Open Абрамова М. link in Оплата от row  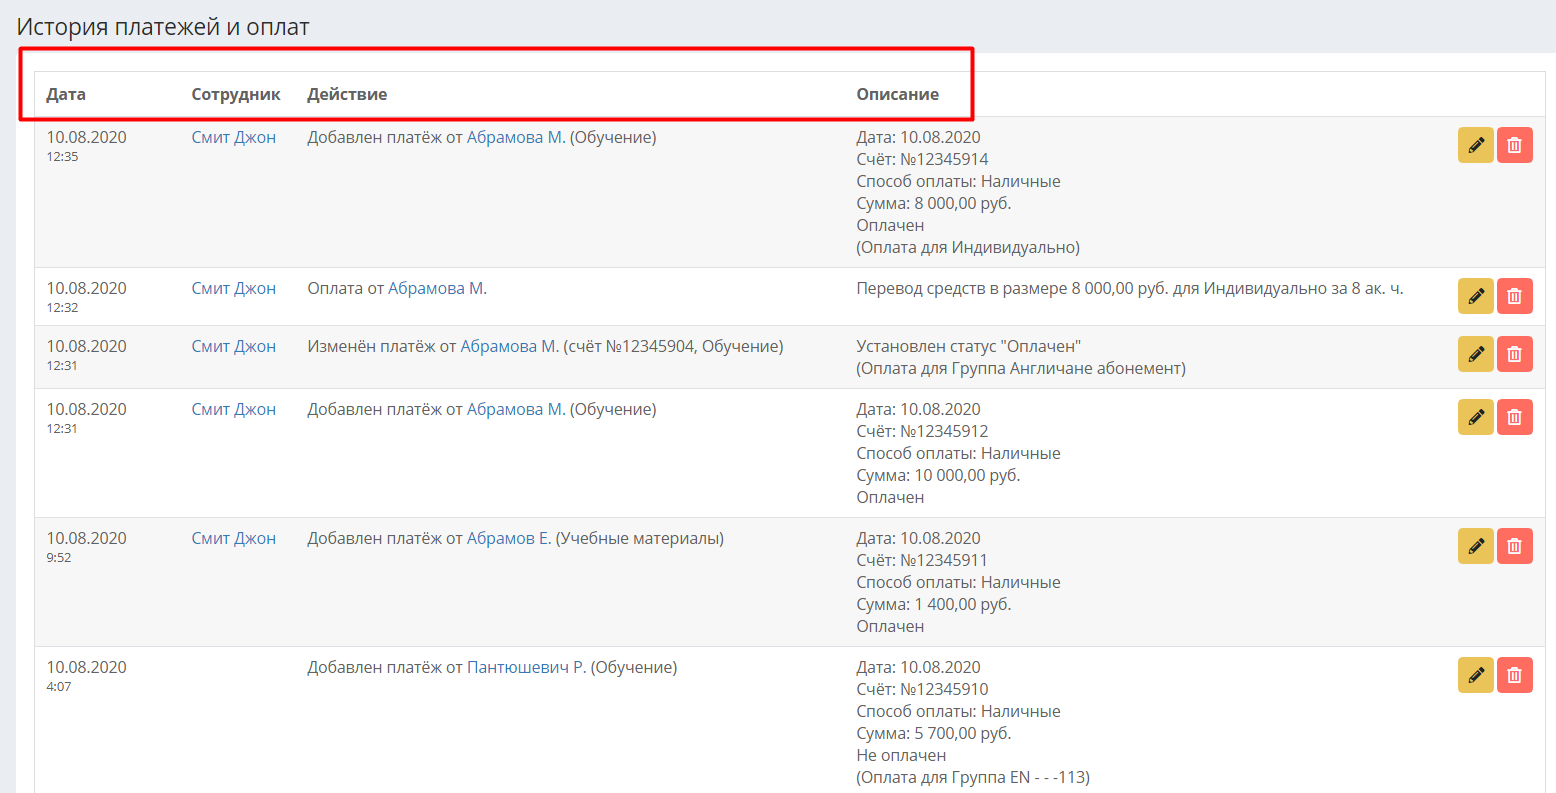437,289
